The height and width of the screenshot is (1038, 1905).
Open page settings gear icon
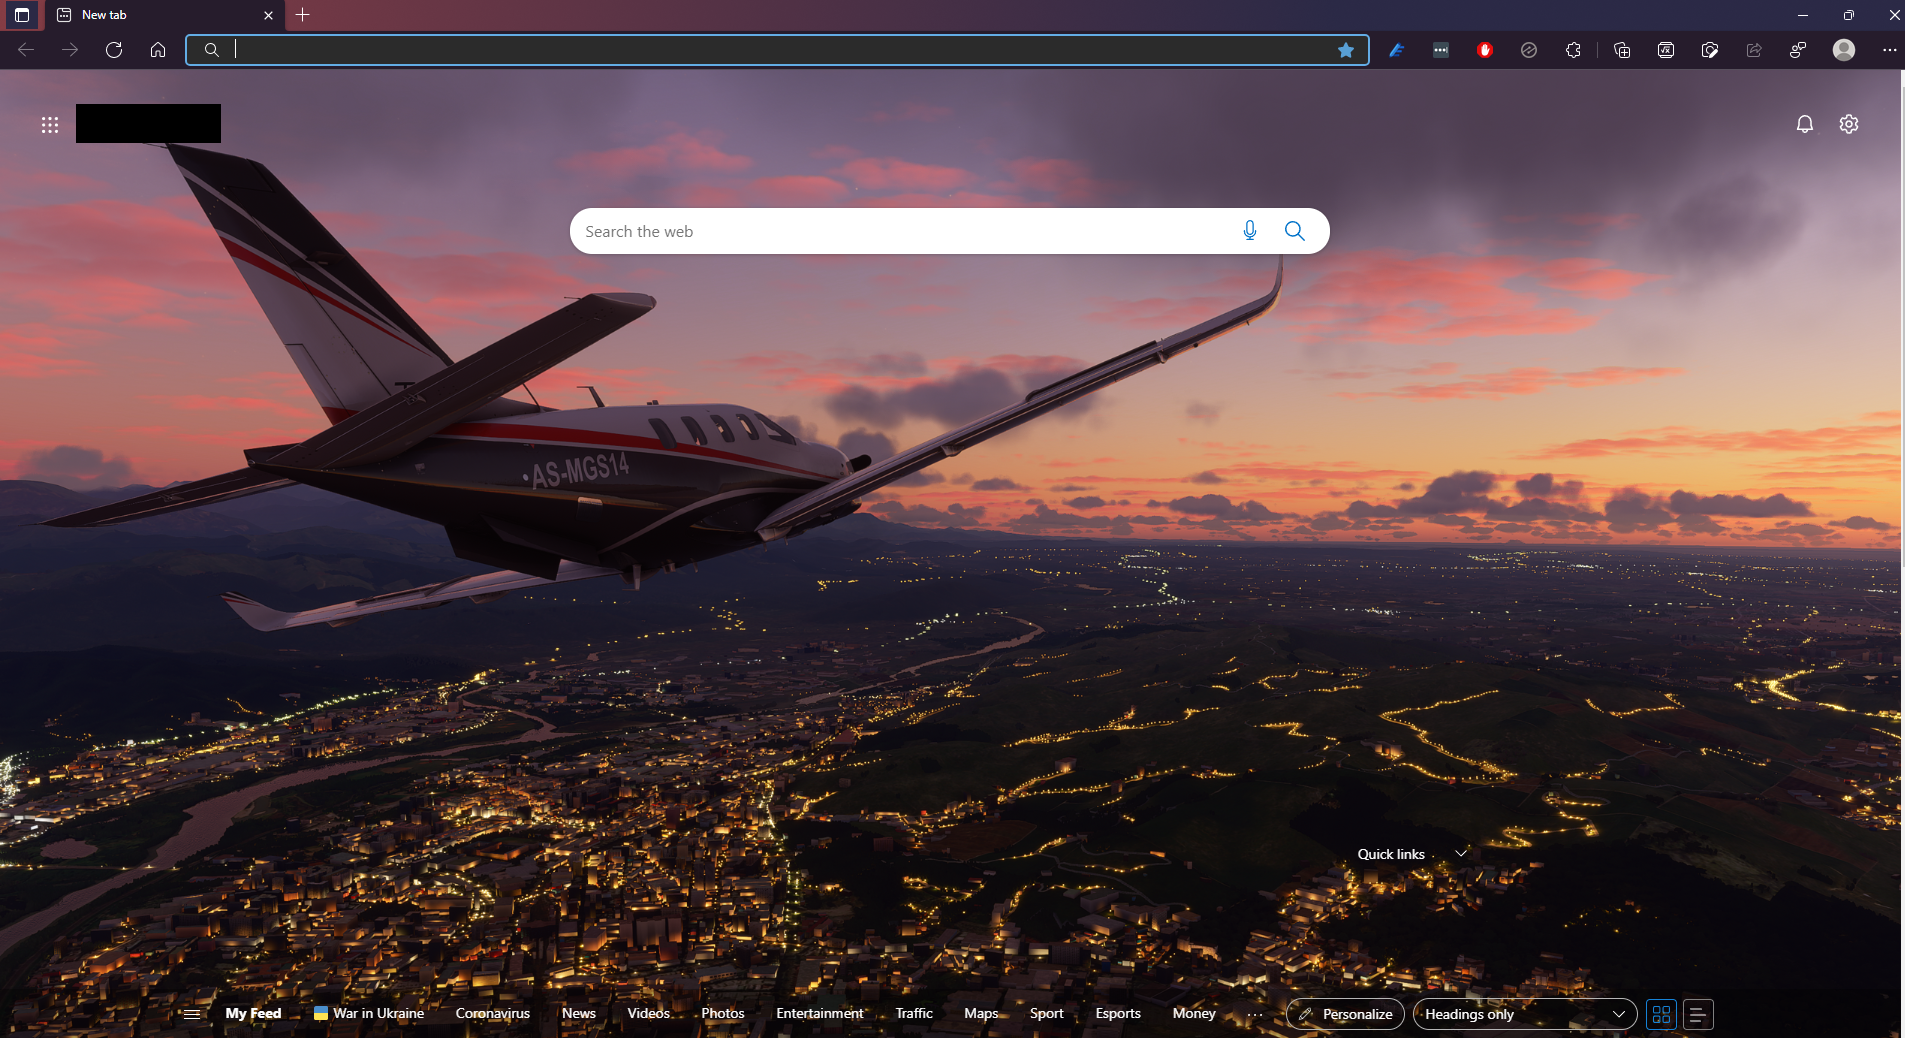1849,124
